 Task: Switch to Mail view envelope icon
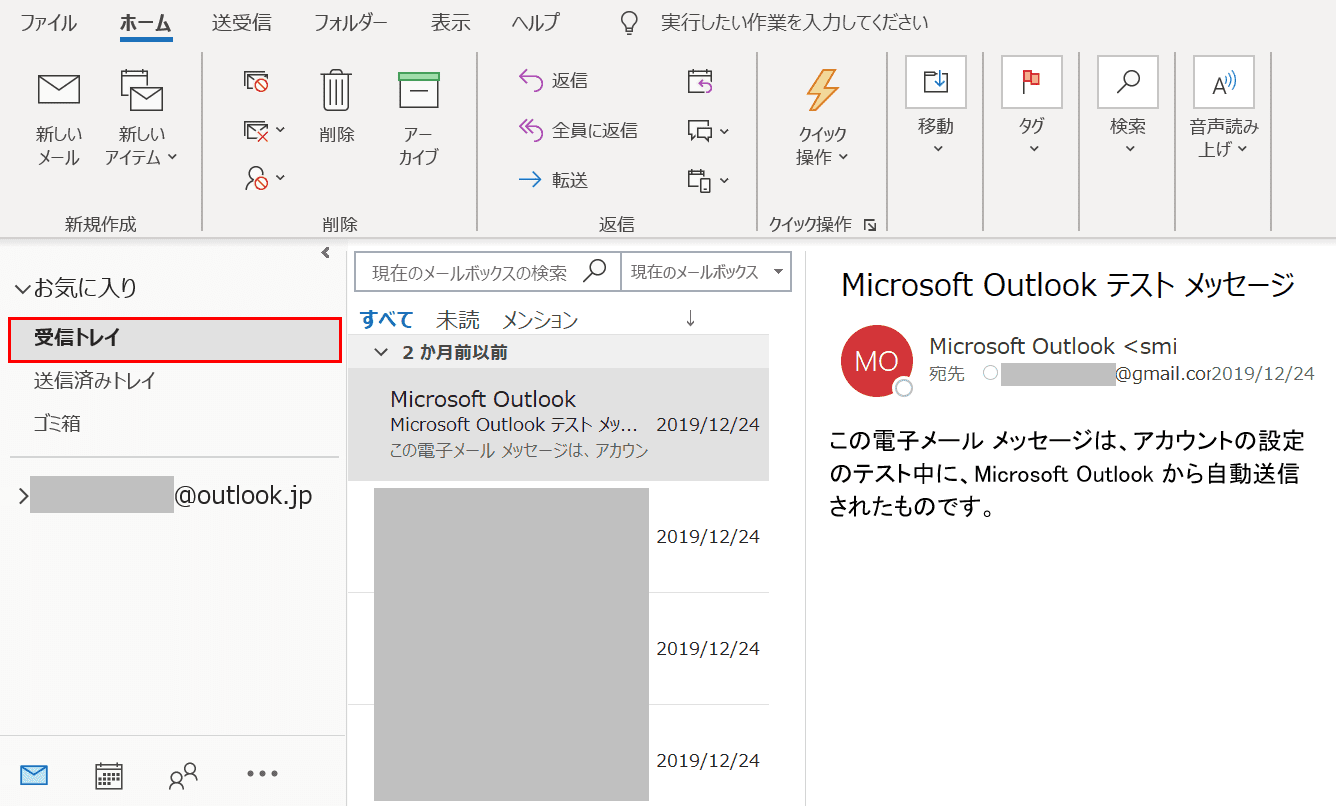[x=34, y=774]
